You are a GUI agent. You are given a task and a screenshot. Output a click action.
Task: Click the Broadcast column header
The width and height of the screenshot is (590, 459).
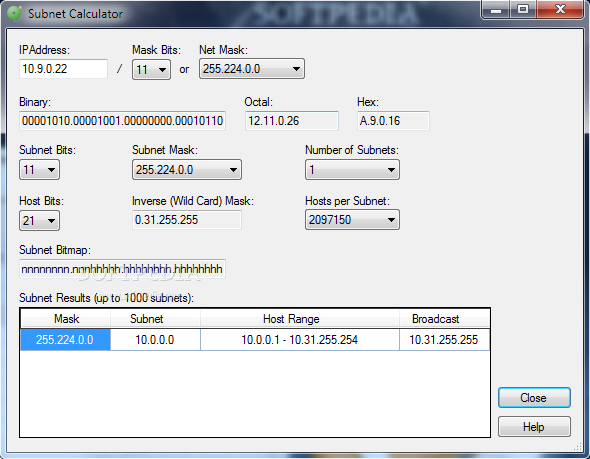444,319
